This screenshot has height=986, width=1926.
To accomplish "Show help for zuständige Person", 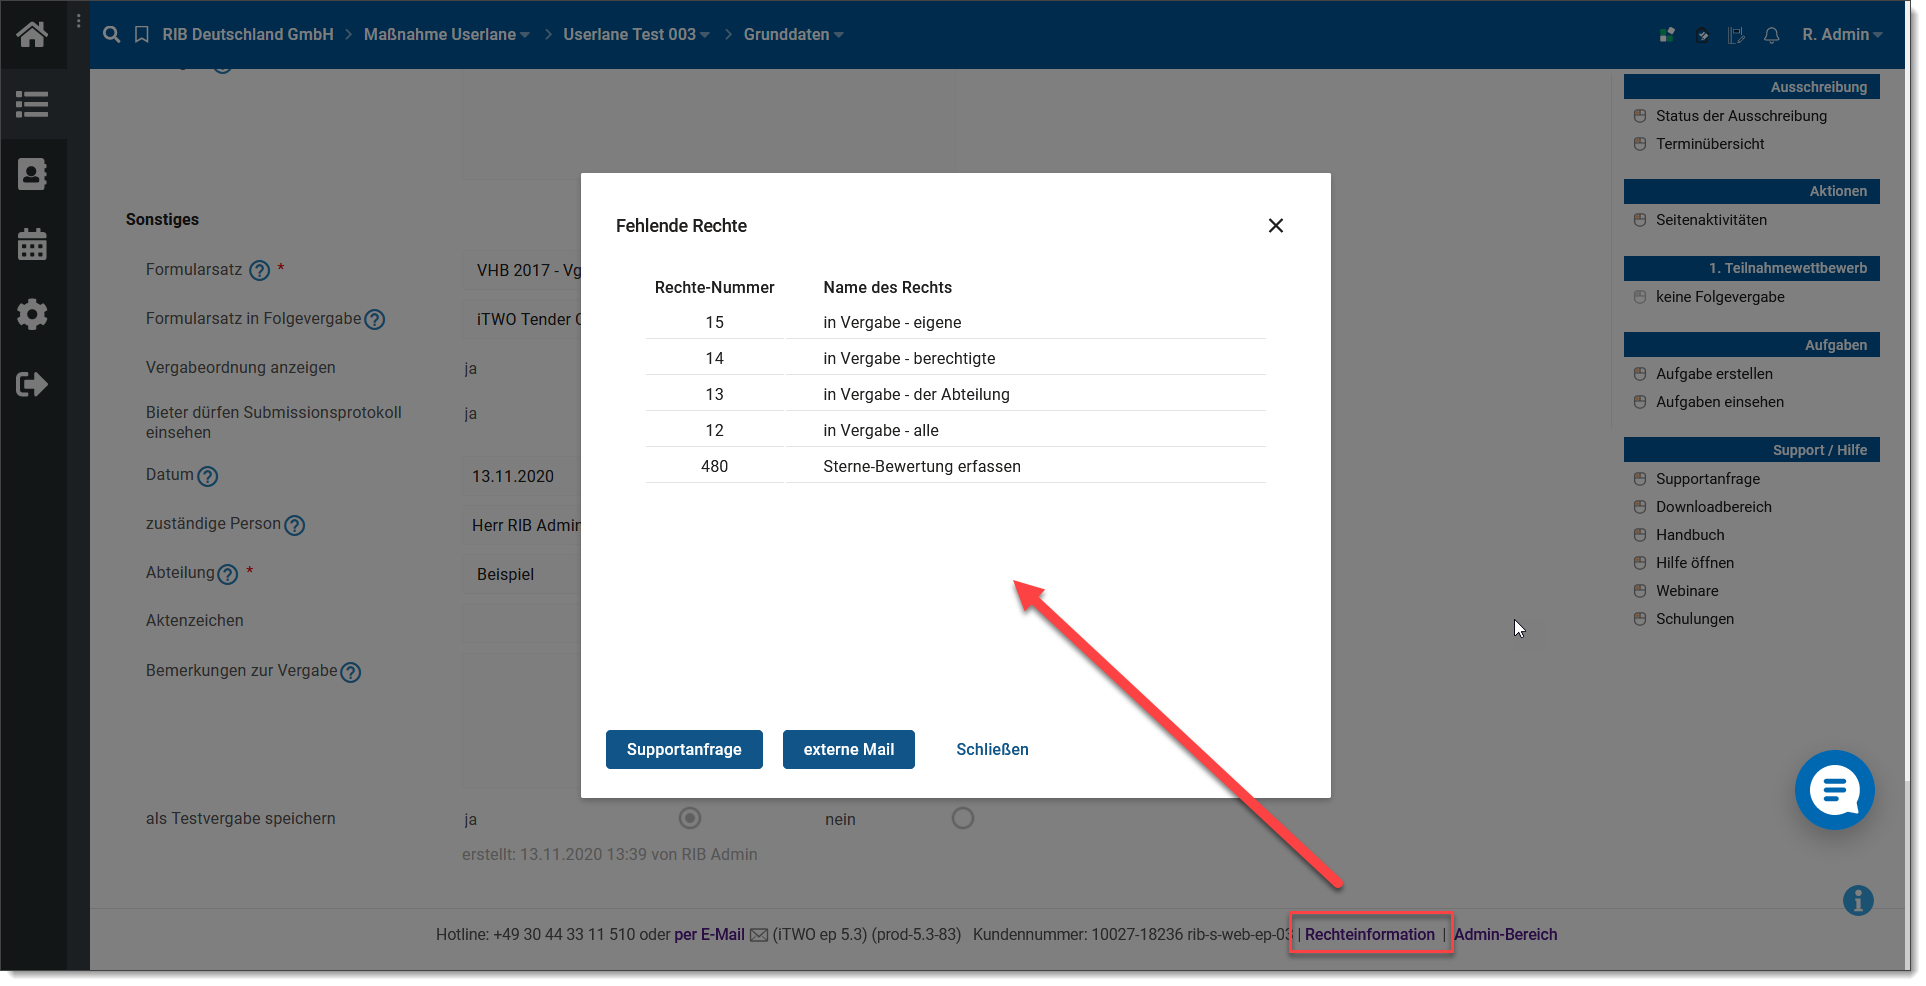I will [x=294, y=525].
